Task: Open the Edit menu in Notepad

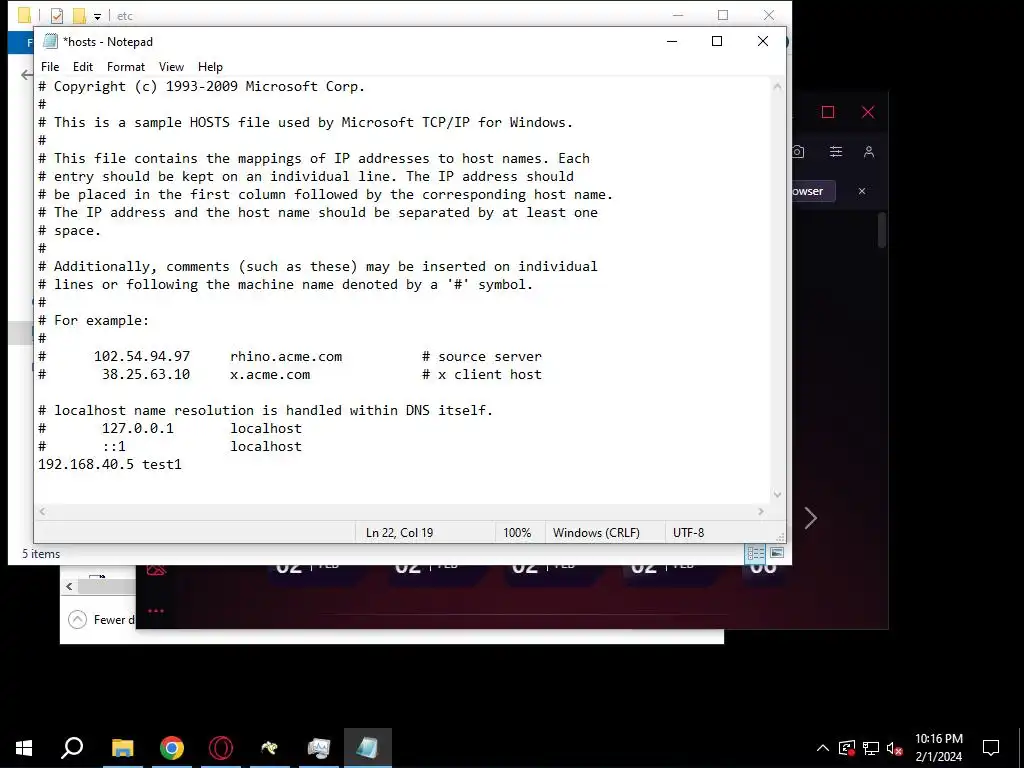Action: [x=82, y=67]
